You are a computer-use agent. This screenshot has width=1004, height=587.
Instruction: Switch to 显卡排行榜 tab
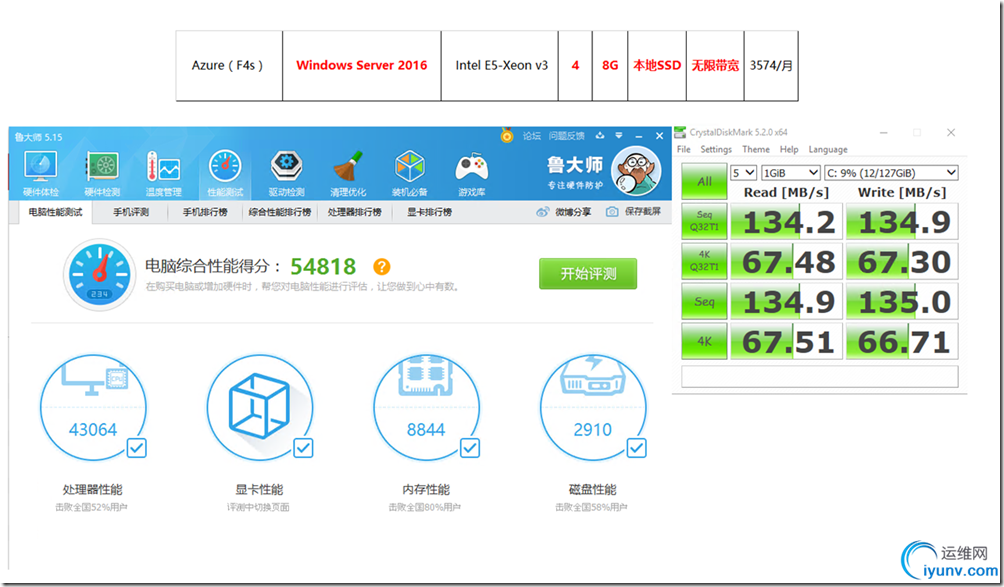[430, 213]
